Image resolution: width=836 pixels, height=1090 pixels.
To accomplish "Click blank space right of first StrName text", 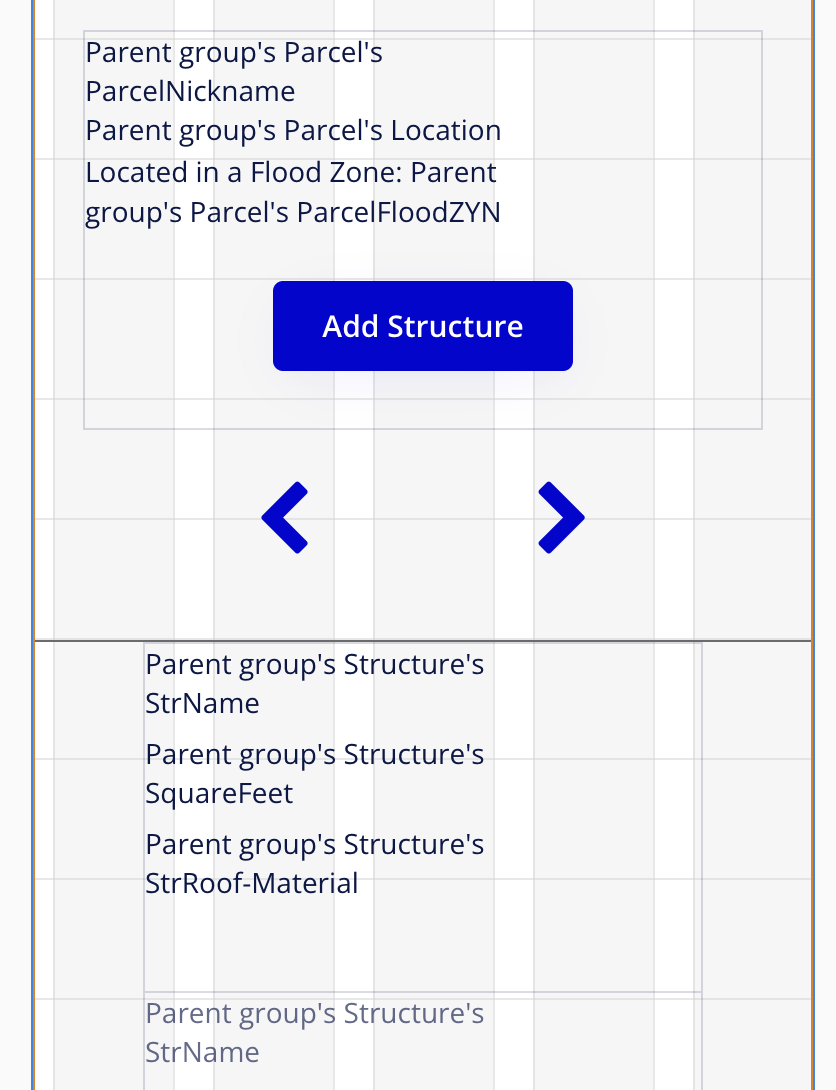I will coord(591,683).
